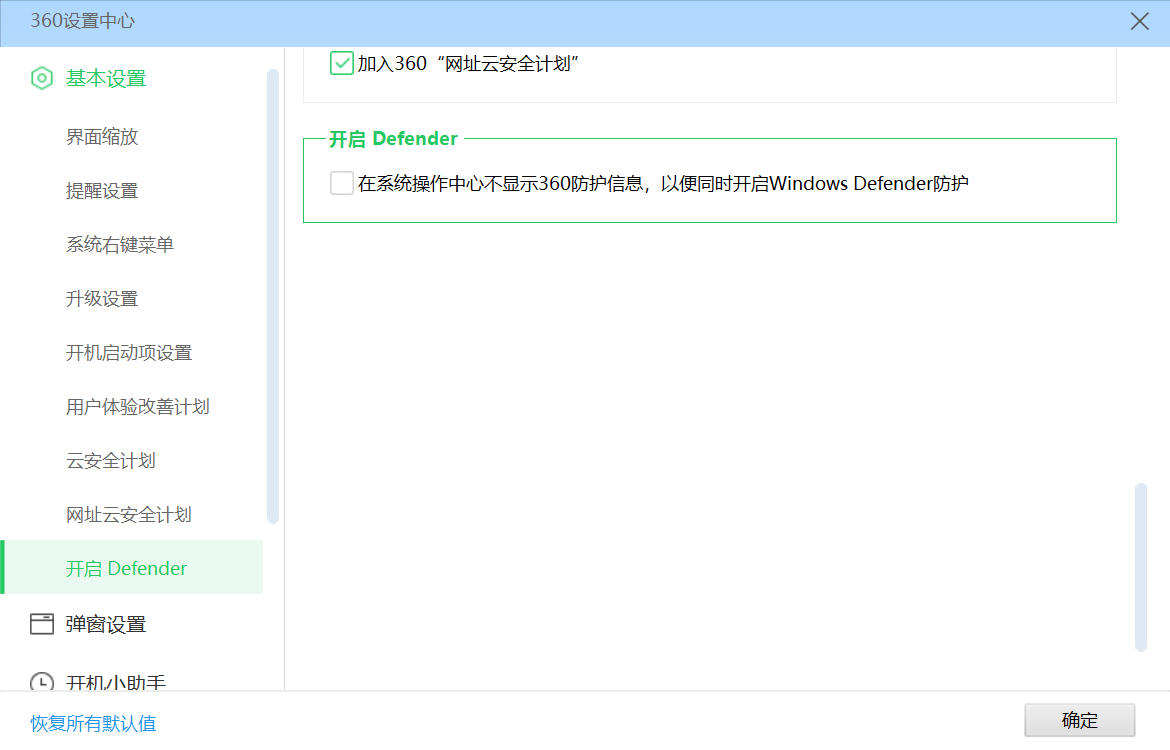Click the content pane scrollbar thumb

1141,567
